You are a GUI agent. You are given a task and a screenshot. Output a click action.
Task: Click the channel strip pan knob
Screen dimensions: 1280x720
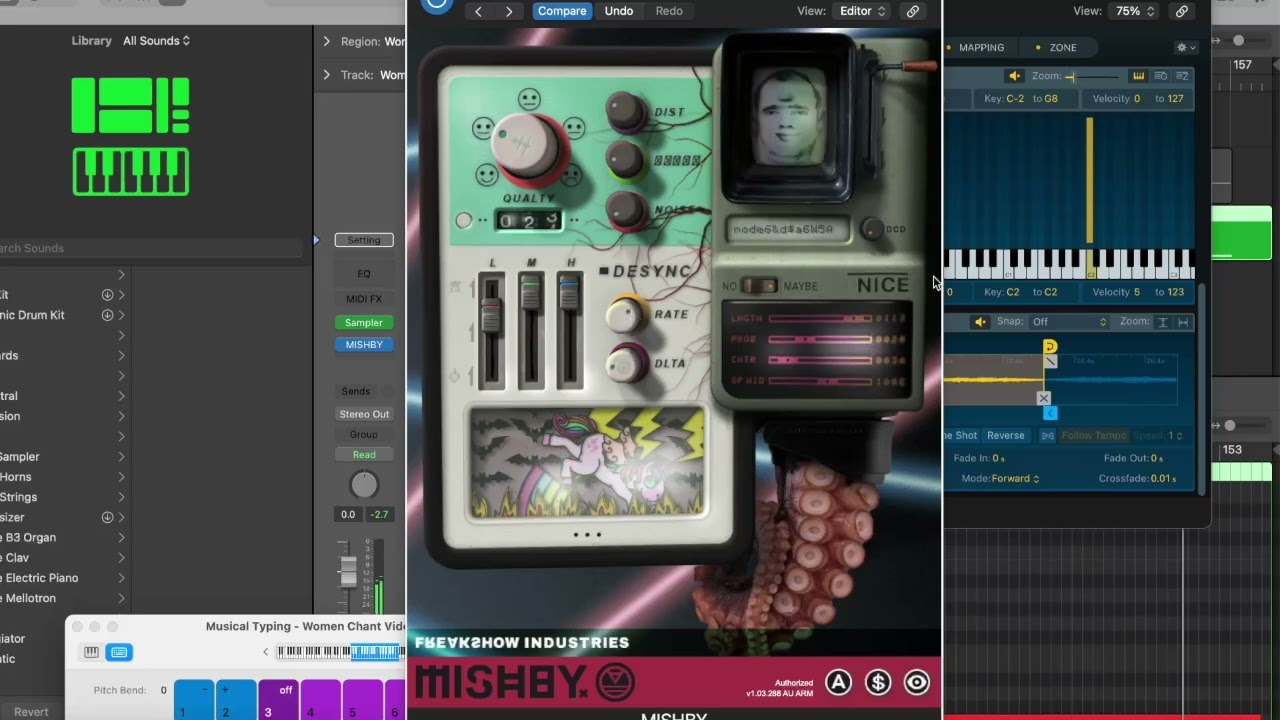coord(364,485)
